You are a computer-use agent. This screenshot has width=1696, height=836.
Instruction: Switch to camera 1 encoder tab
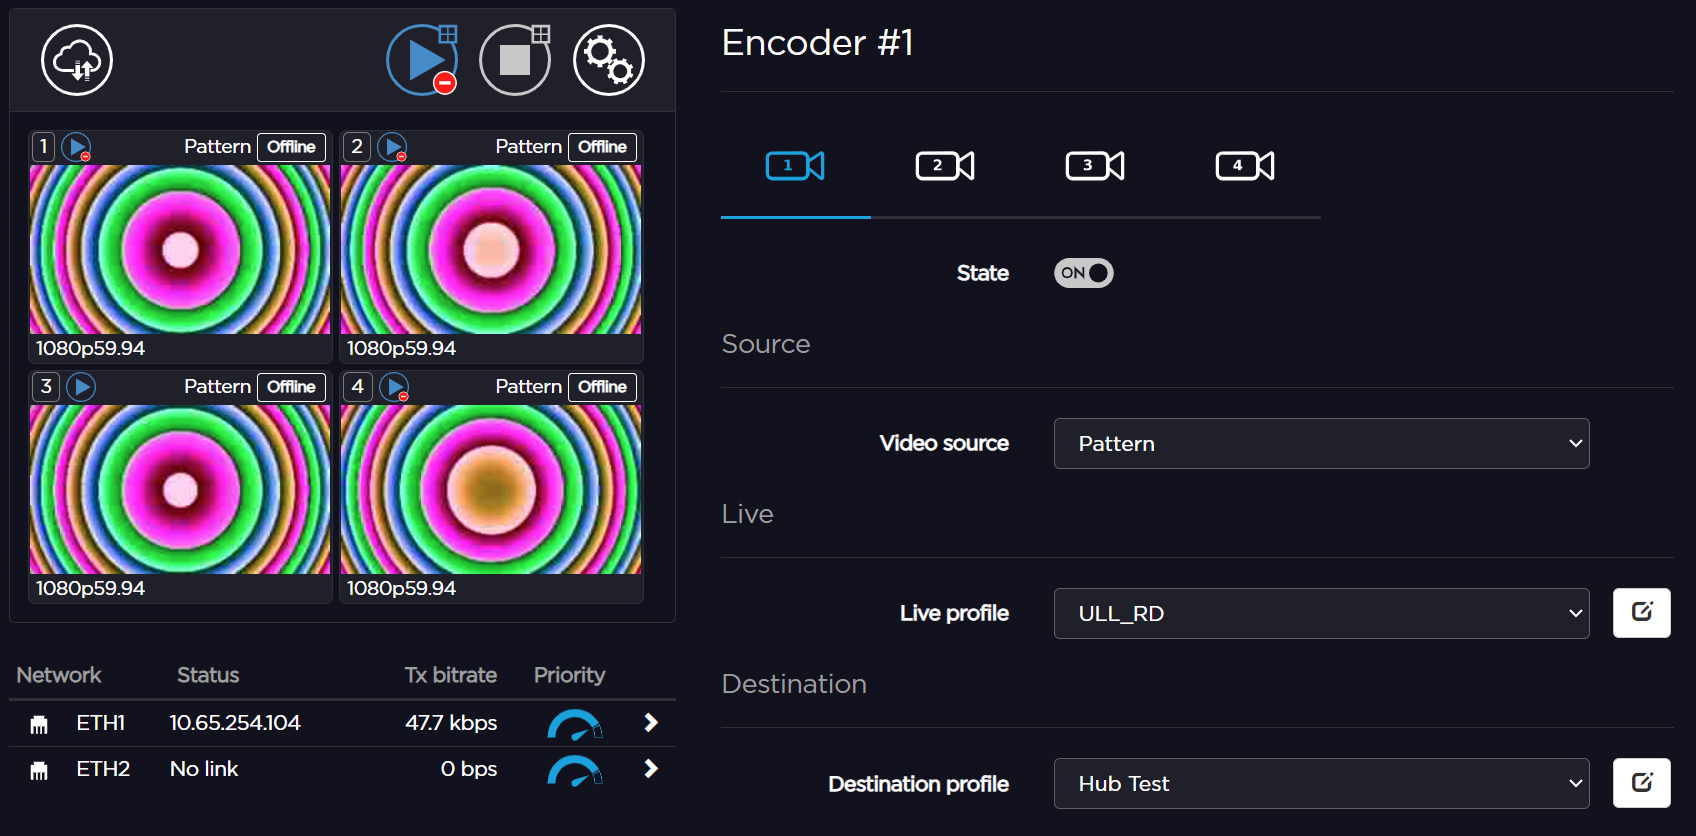click(x=796, y=166)
